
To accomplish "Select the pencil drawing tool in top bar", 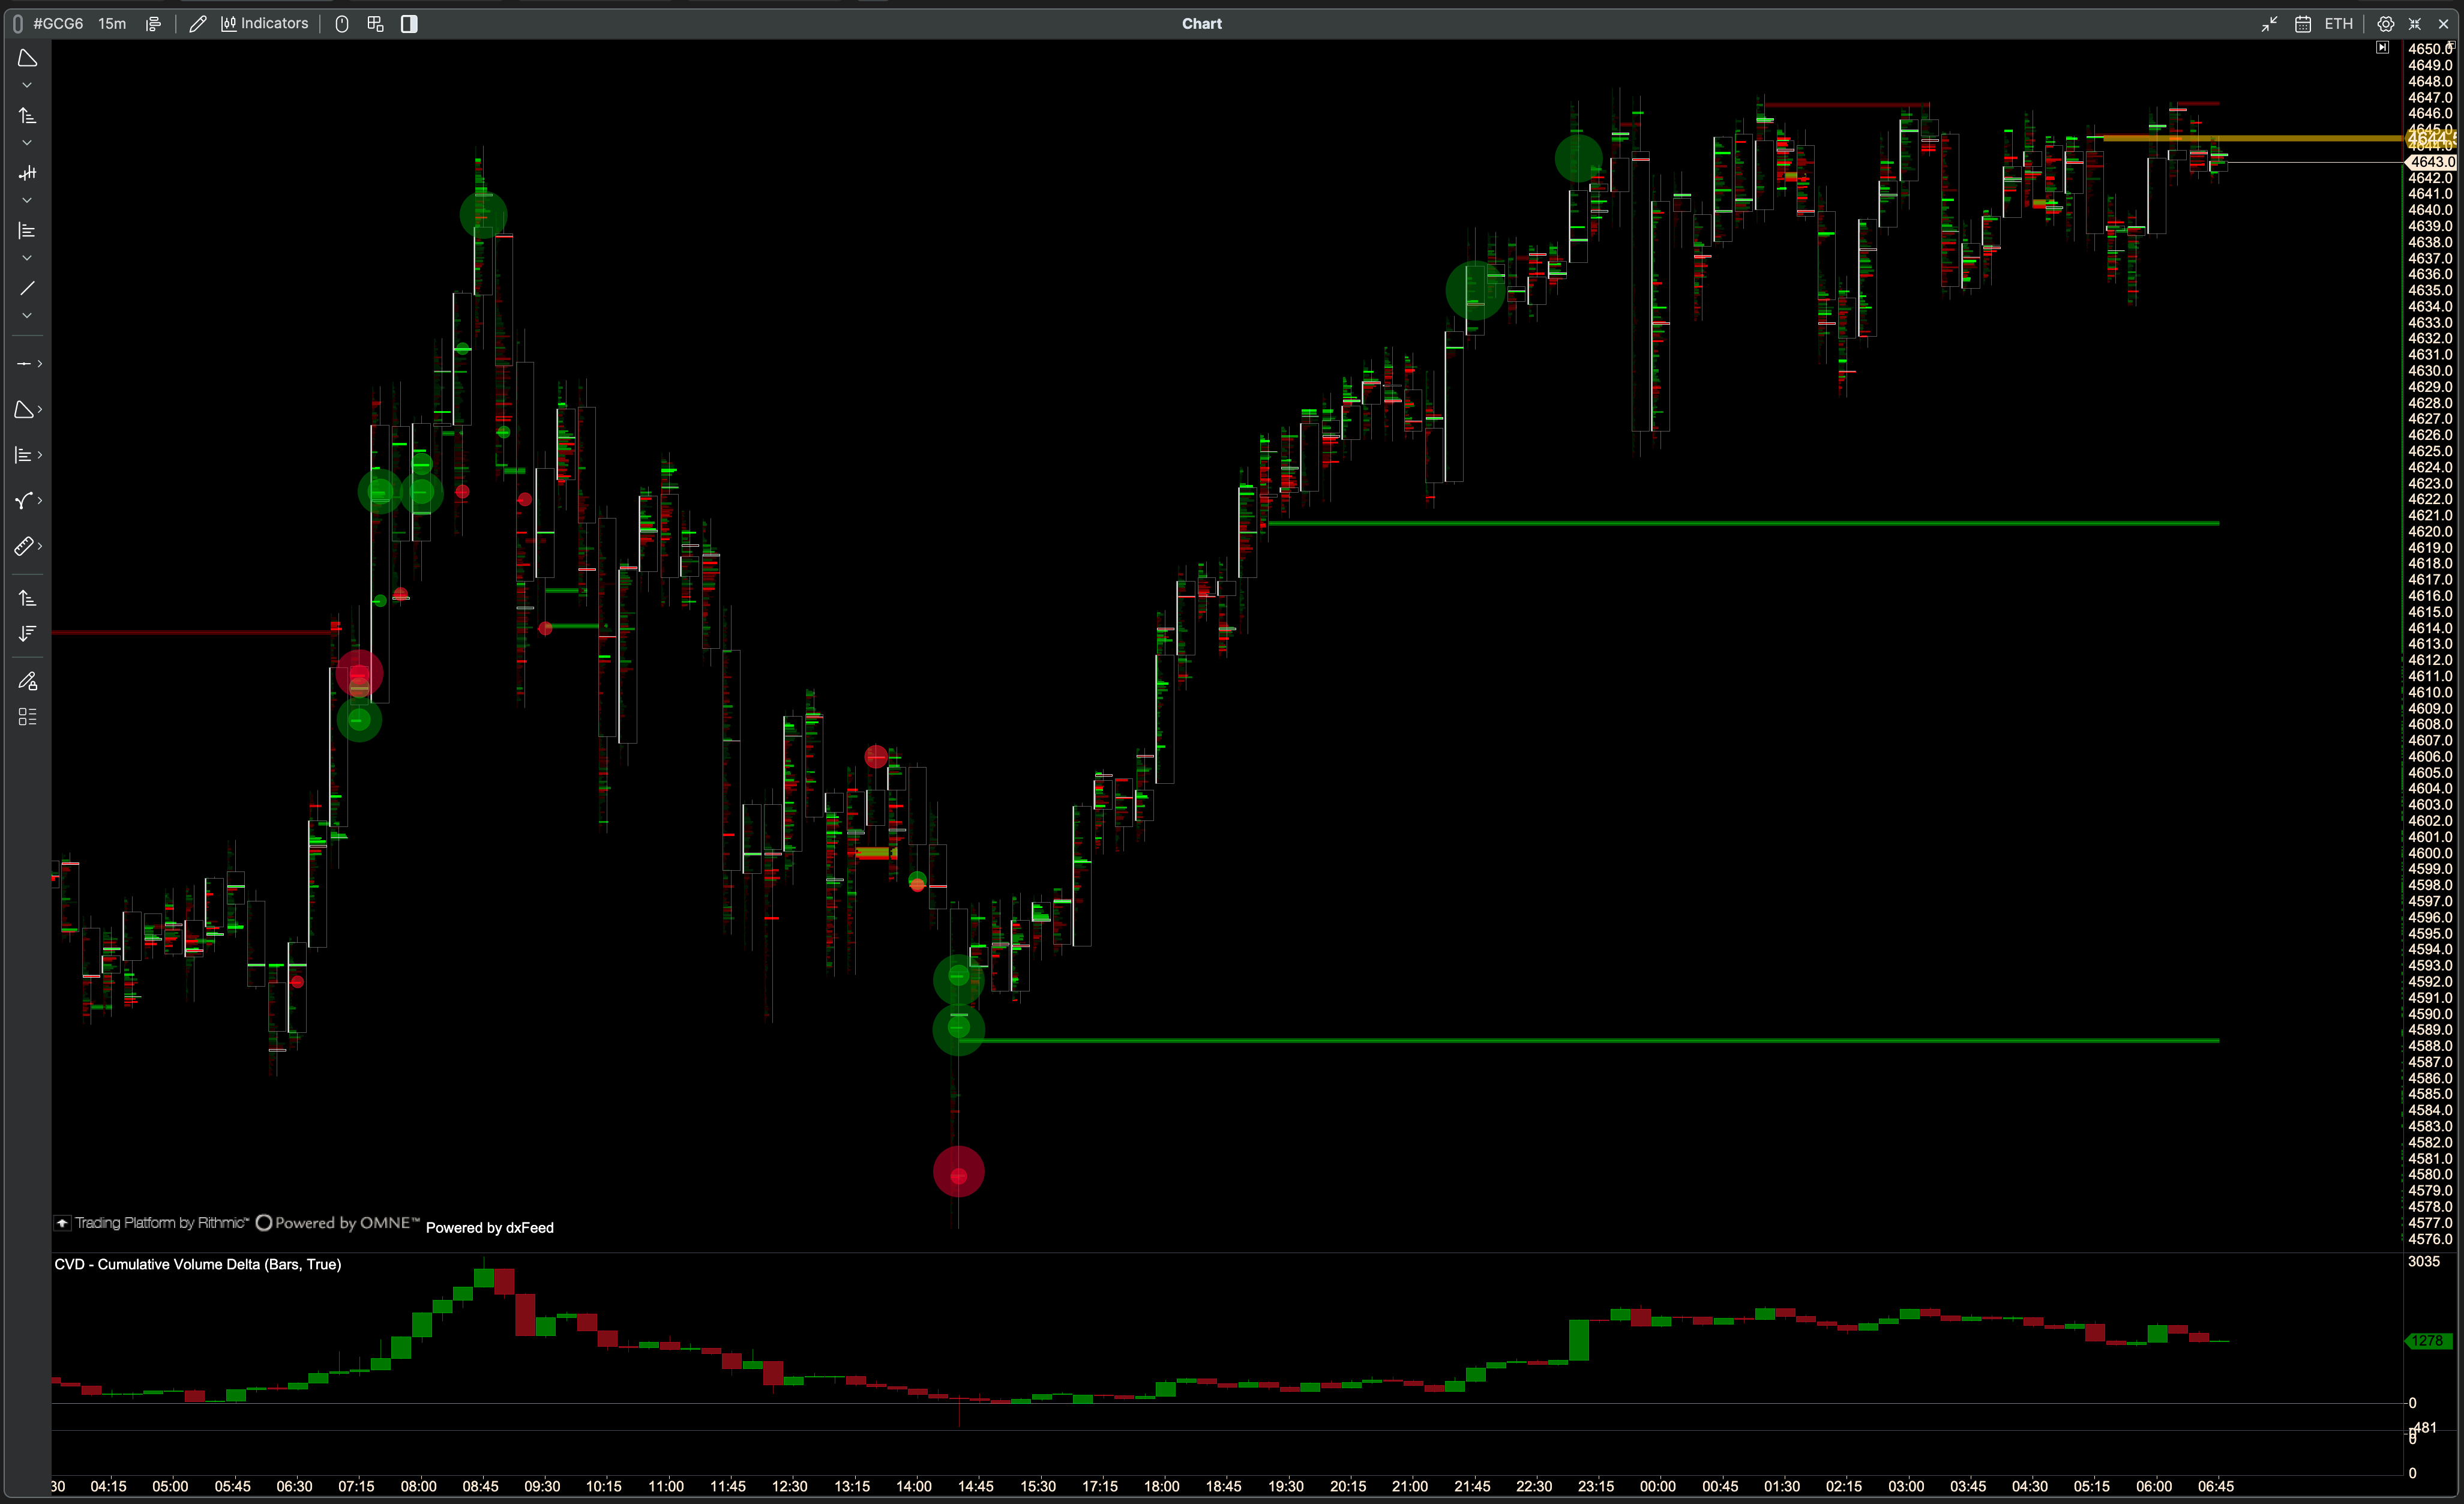I will click(197, 24).
